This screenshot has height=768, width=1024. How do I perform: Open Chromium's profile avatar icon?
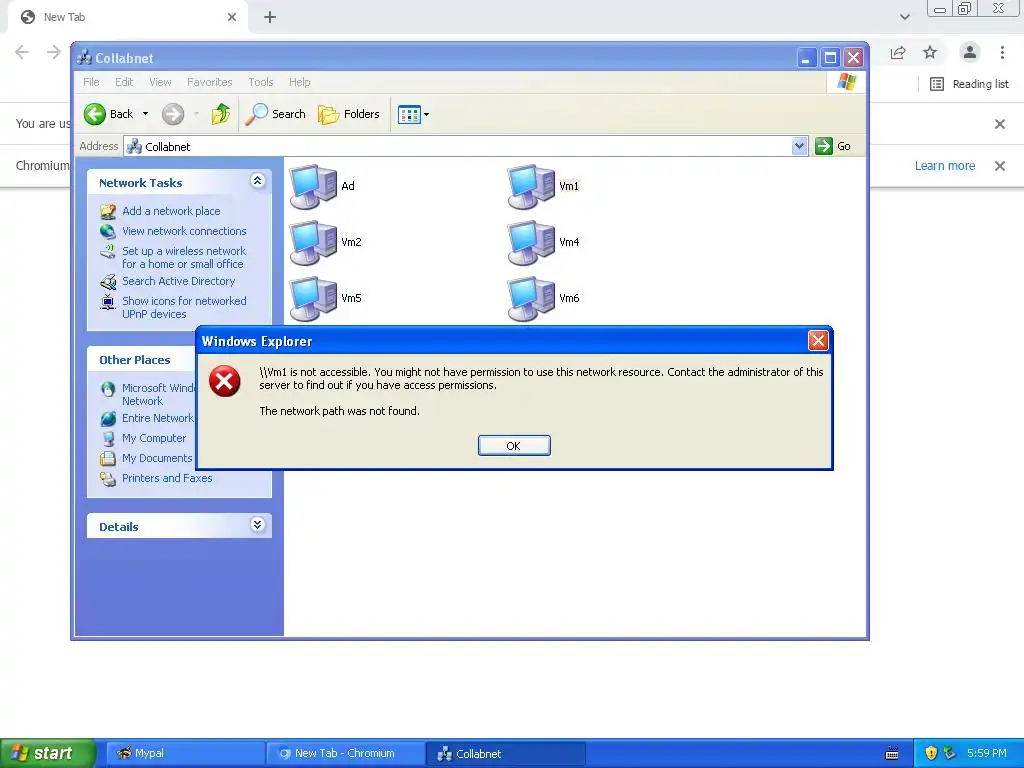(x=970, y=52)
